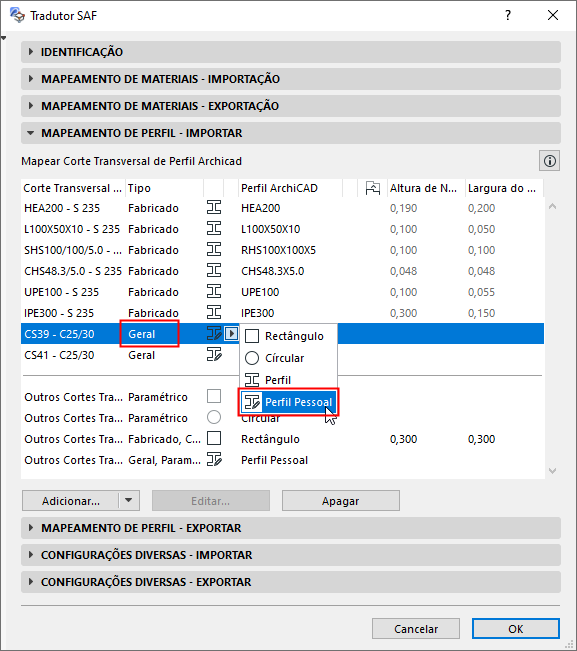This screenshot has height=651, width=577.
Task: Click the custom profile icon in CS39 row
Action: click(214, 333)
